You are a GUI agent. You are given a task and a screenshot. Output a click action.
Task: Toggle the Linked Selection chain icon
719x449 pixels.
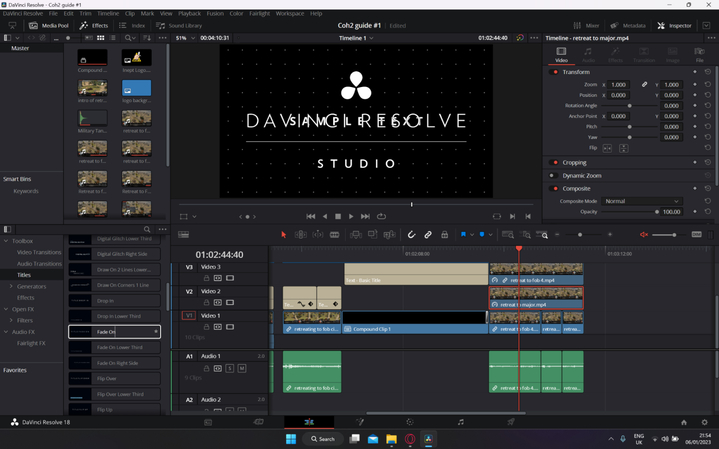click(x=428, y=234)
